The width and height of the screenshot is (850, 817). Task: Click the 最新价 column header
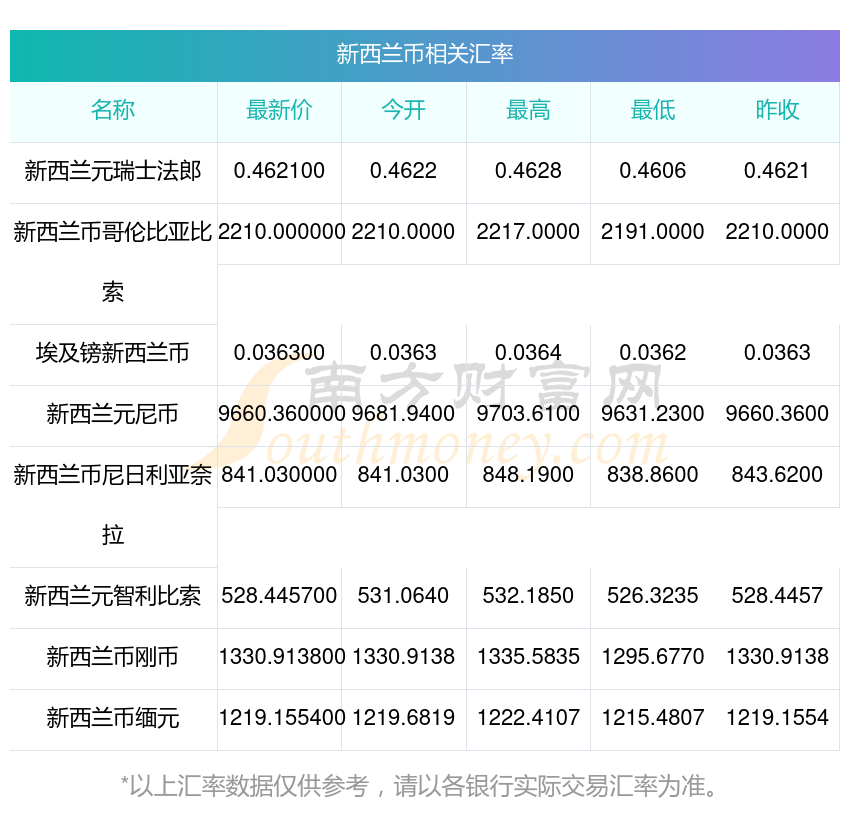pyautogui.click(x=279, y=110)
